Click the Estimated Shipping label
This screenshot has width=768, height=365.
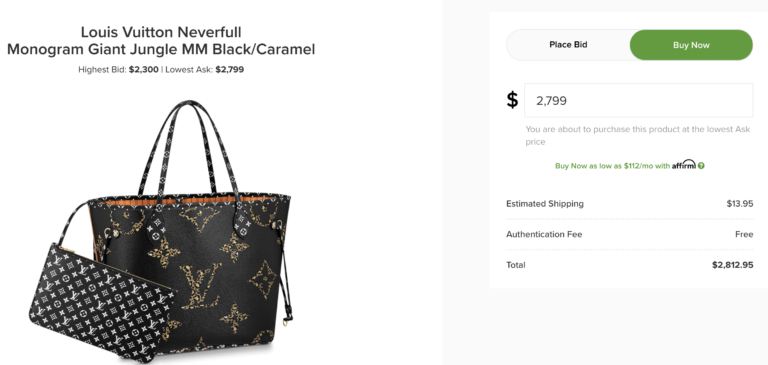pyautogui.click(x=545, y=204)
